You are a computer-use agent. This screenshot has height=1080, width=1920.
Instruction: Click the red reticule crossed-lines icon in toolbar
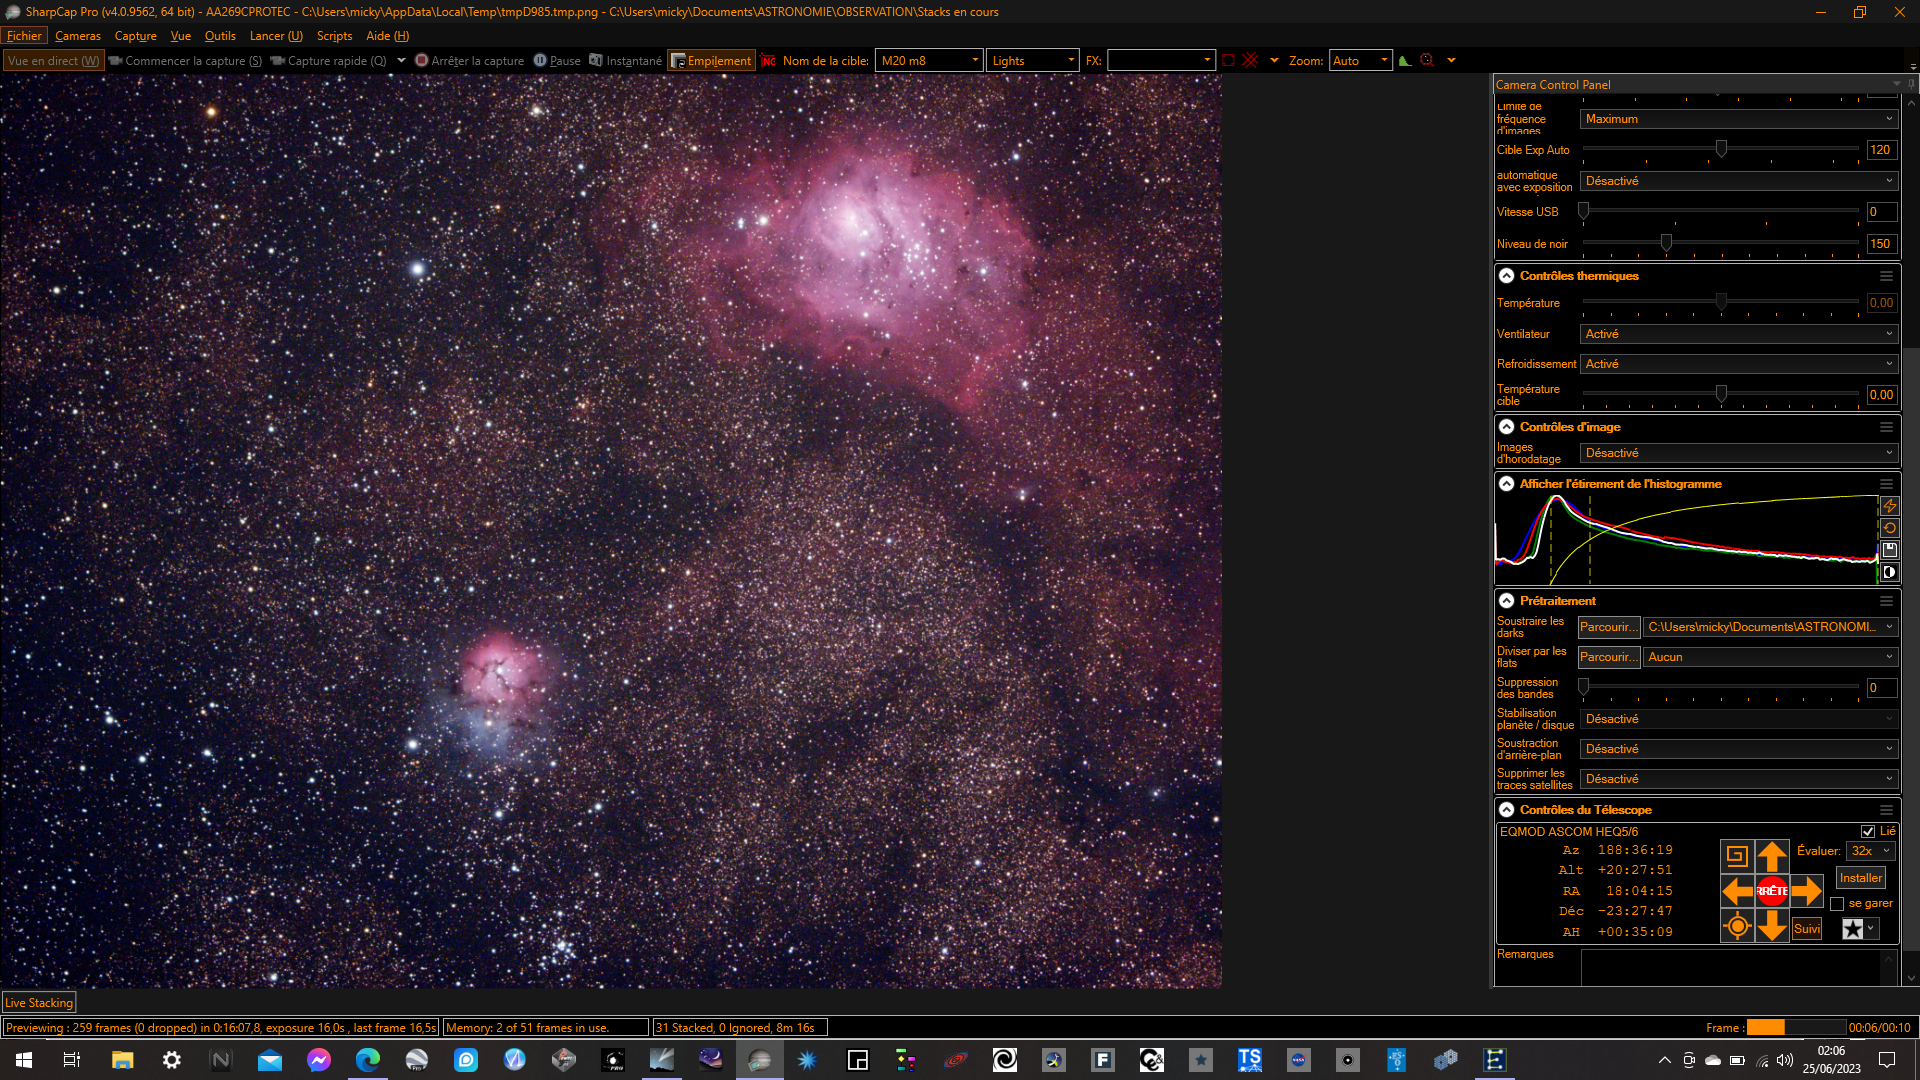point(1250,61)
